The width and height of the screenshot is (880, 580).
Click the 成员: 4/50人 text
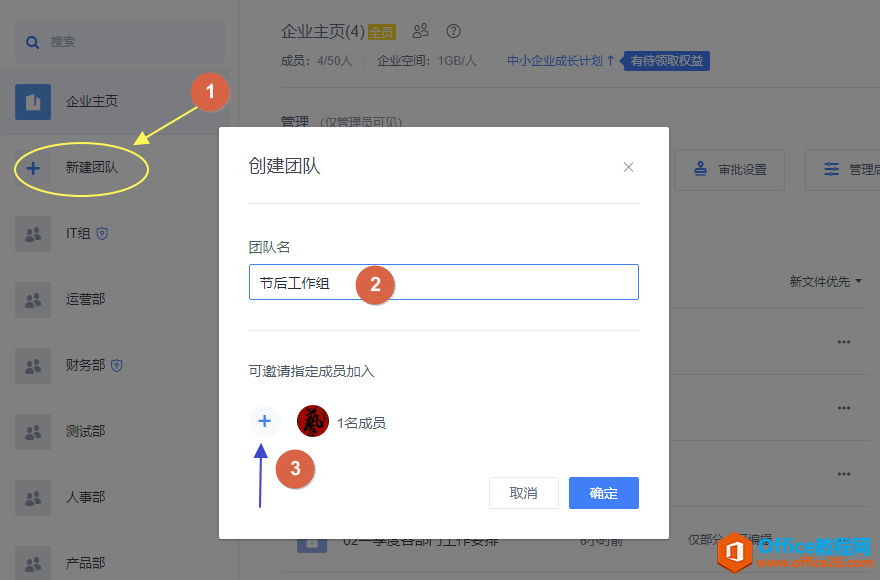pos(317,61)
